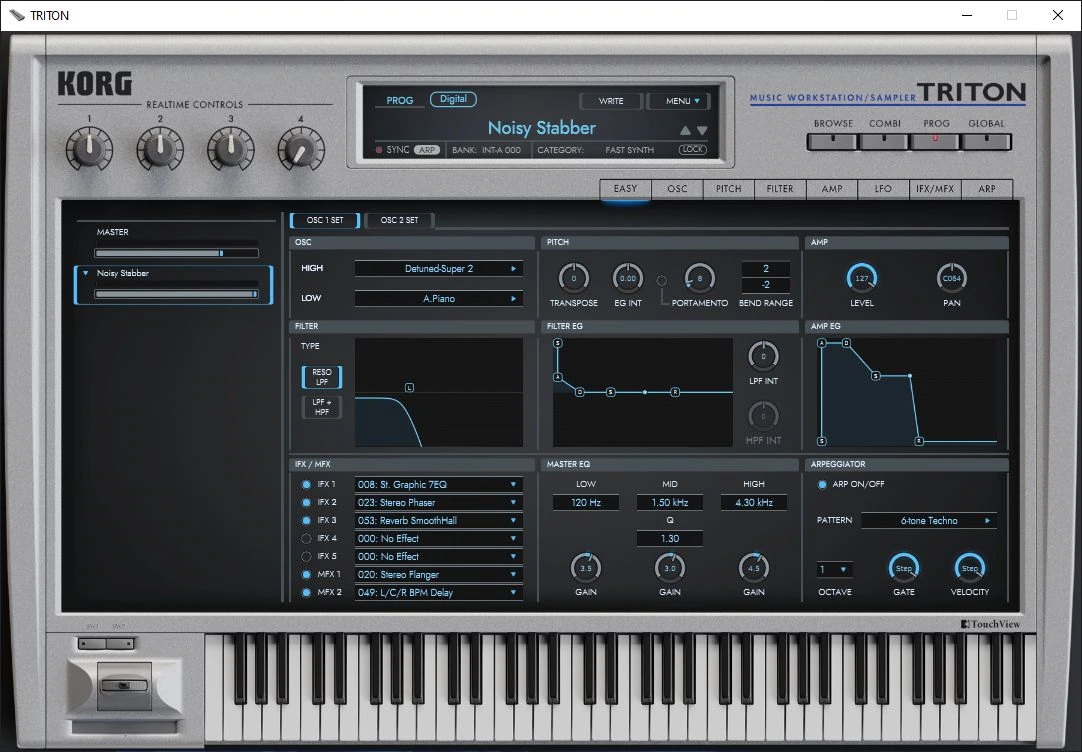Select previous program with up arrow
Image resolution: width=1082 pixels, height=752 pixels.
click(685, 130)
